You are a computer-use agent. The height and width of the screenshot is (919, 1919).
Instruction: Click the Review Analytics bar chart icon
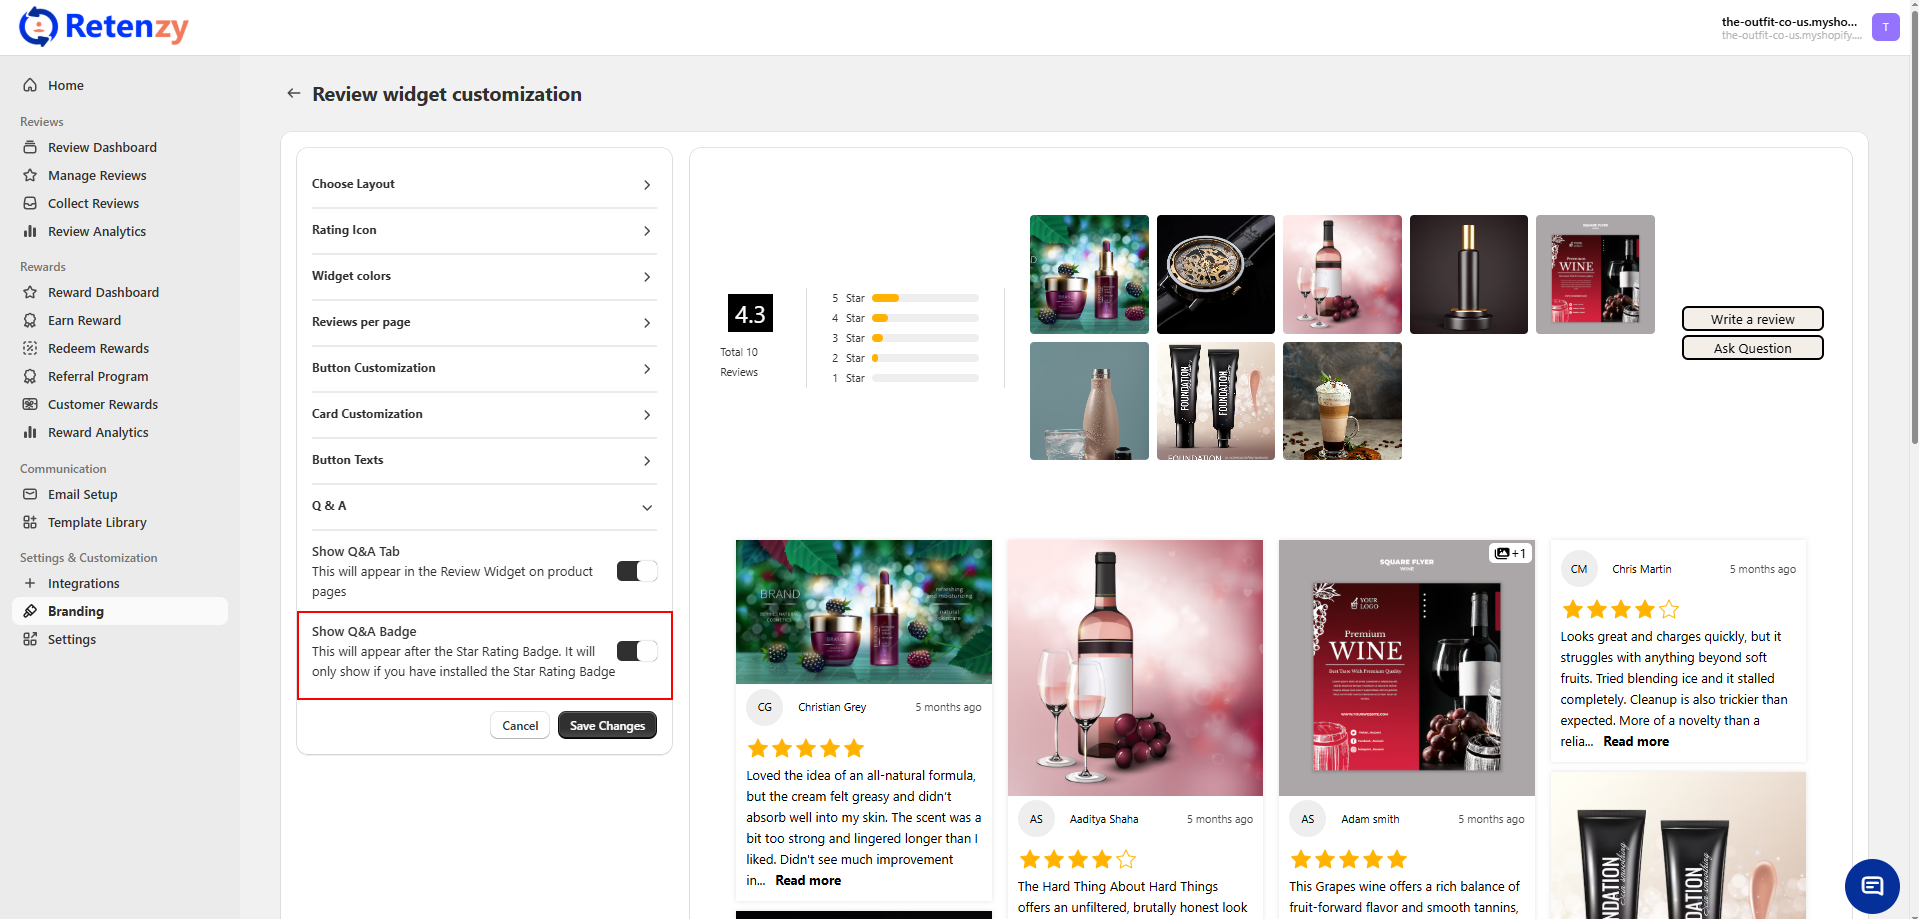pos(30,231)
